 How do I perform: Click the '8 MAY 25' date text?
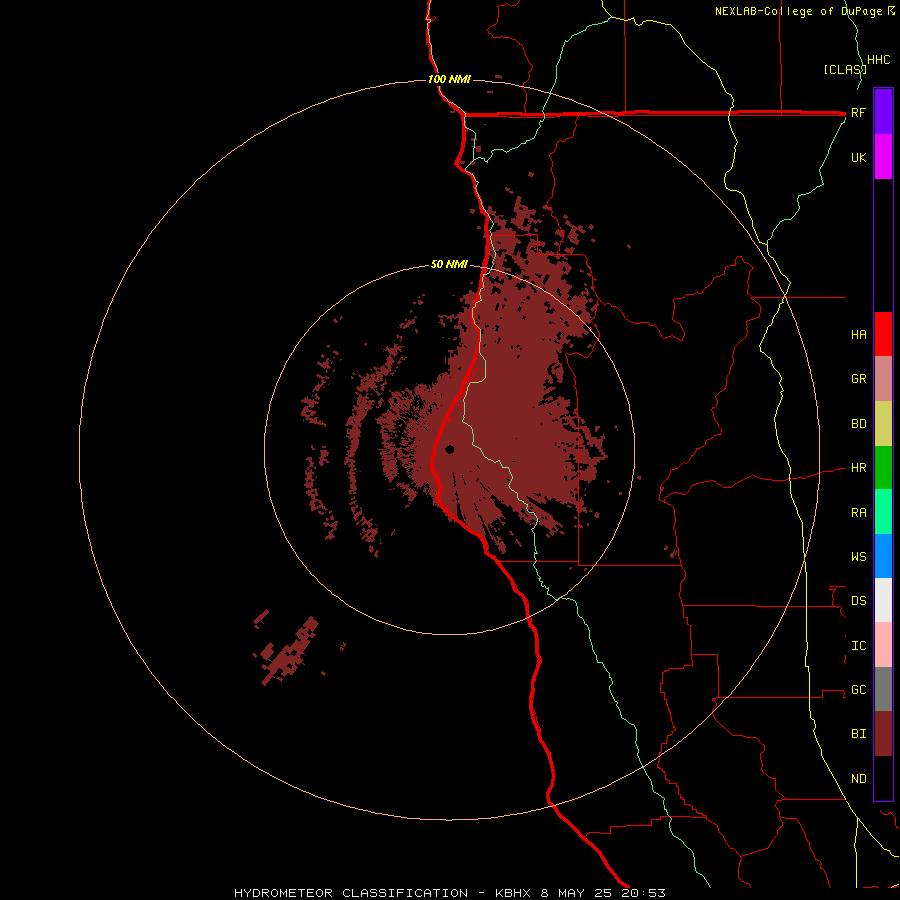[576, 893]
